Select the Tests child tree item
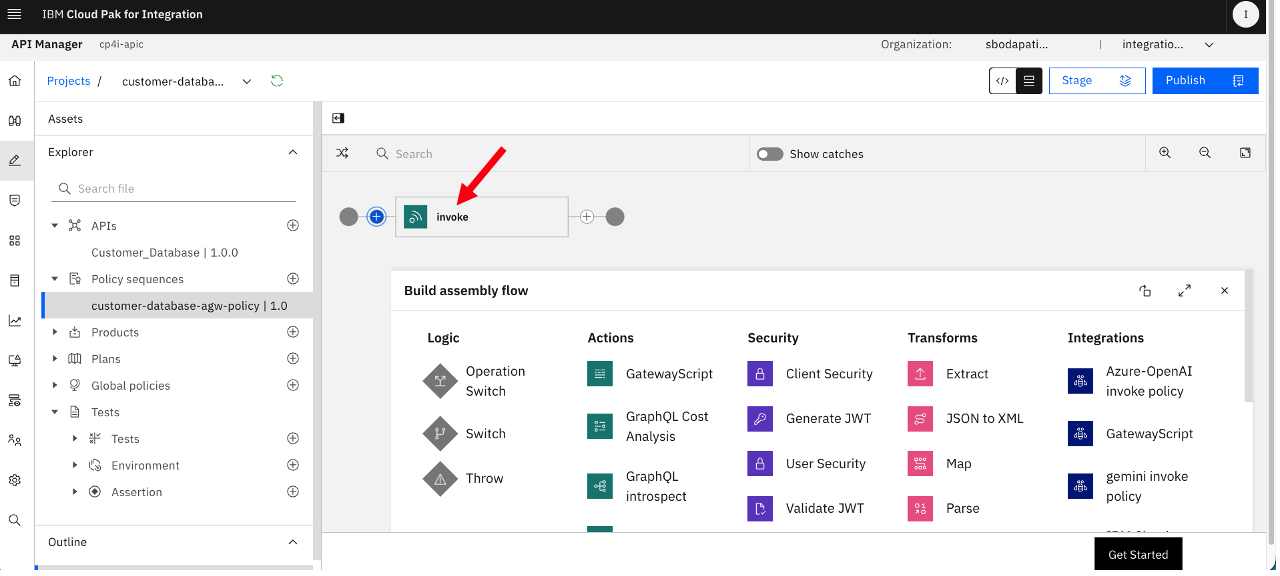This screenshot has height=576, width=1280. click(126, 439)
